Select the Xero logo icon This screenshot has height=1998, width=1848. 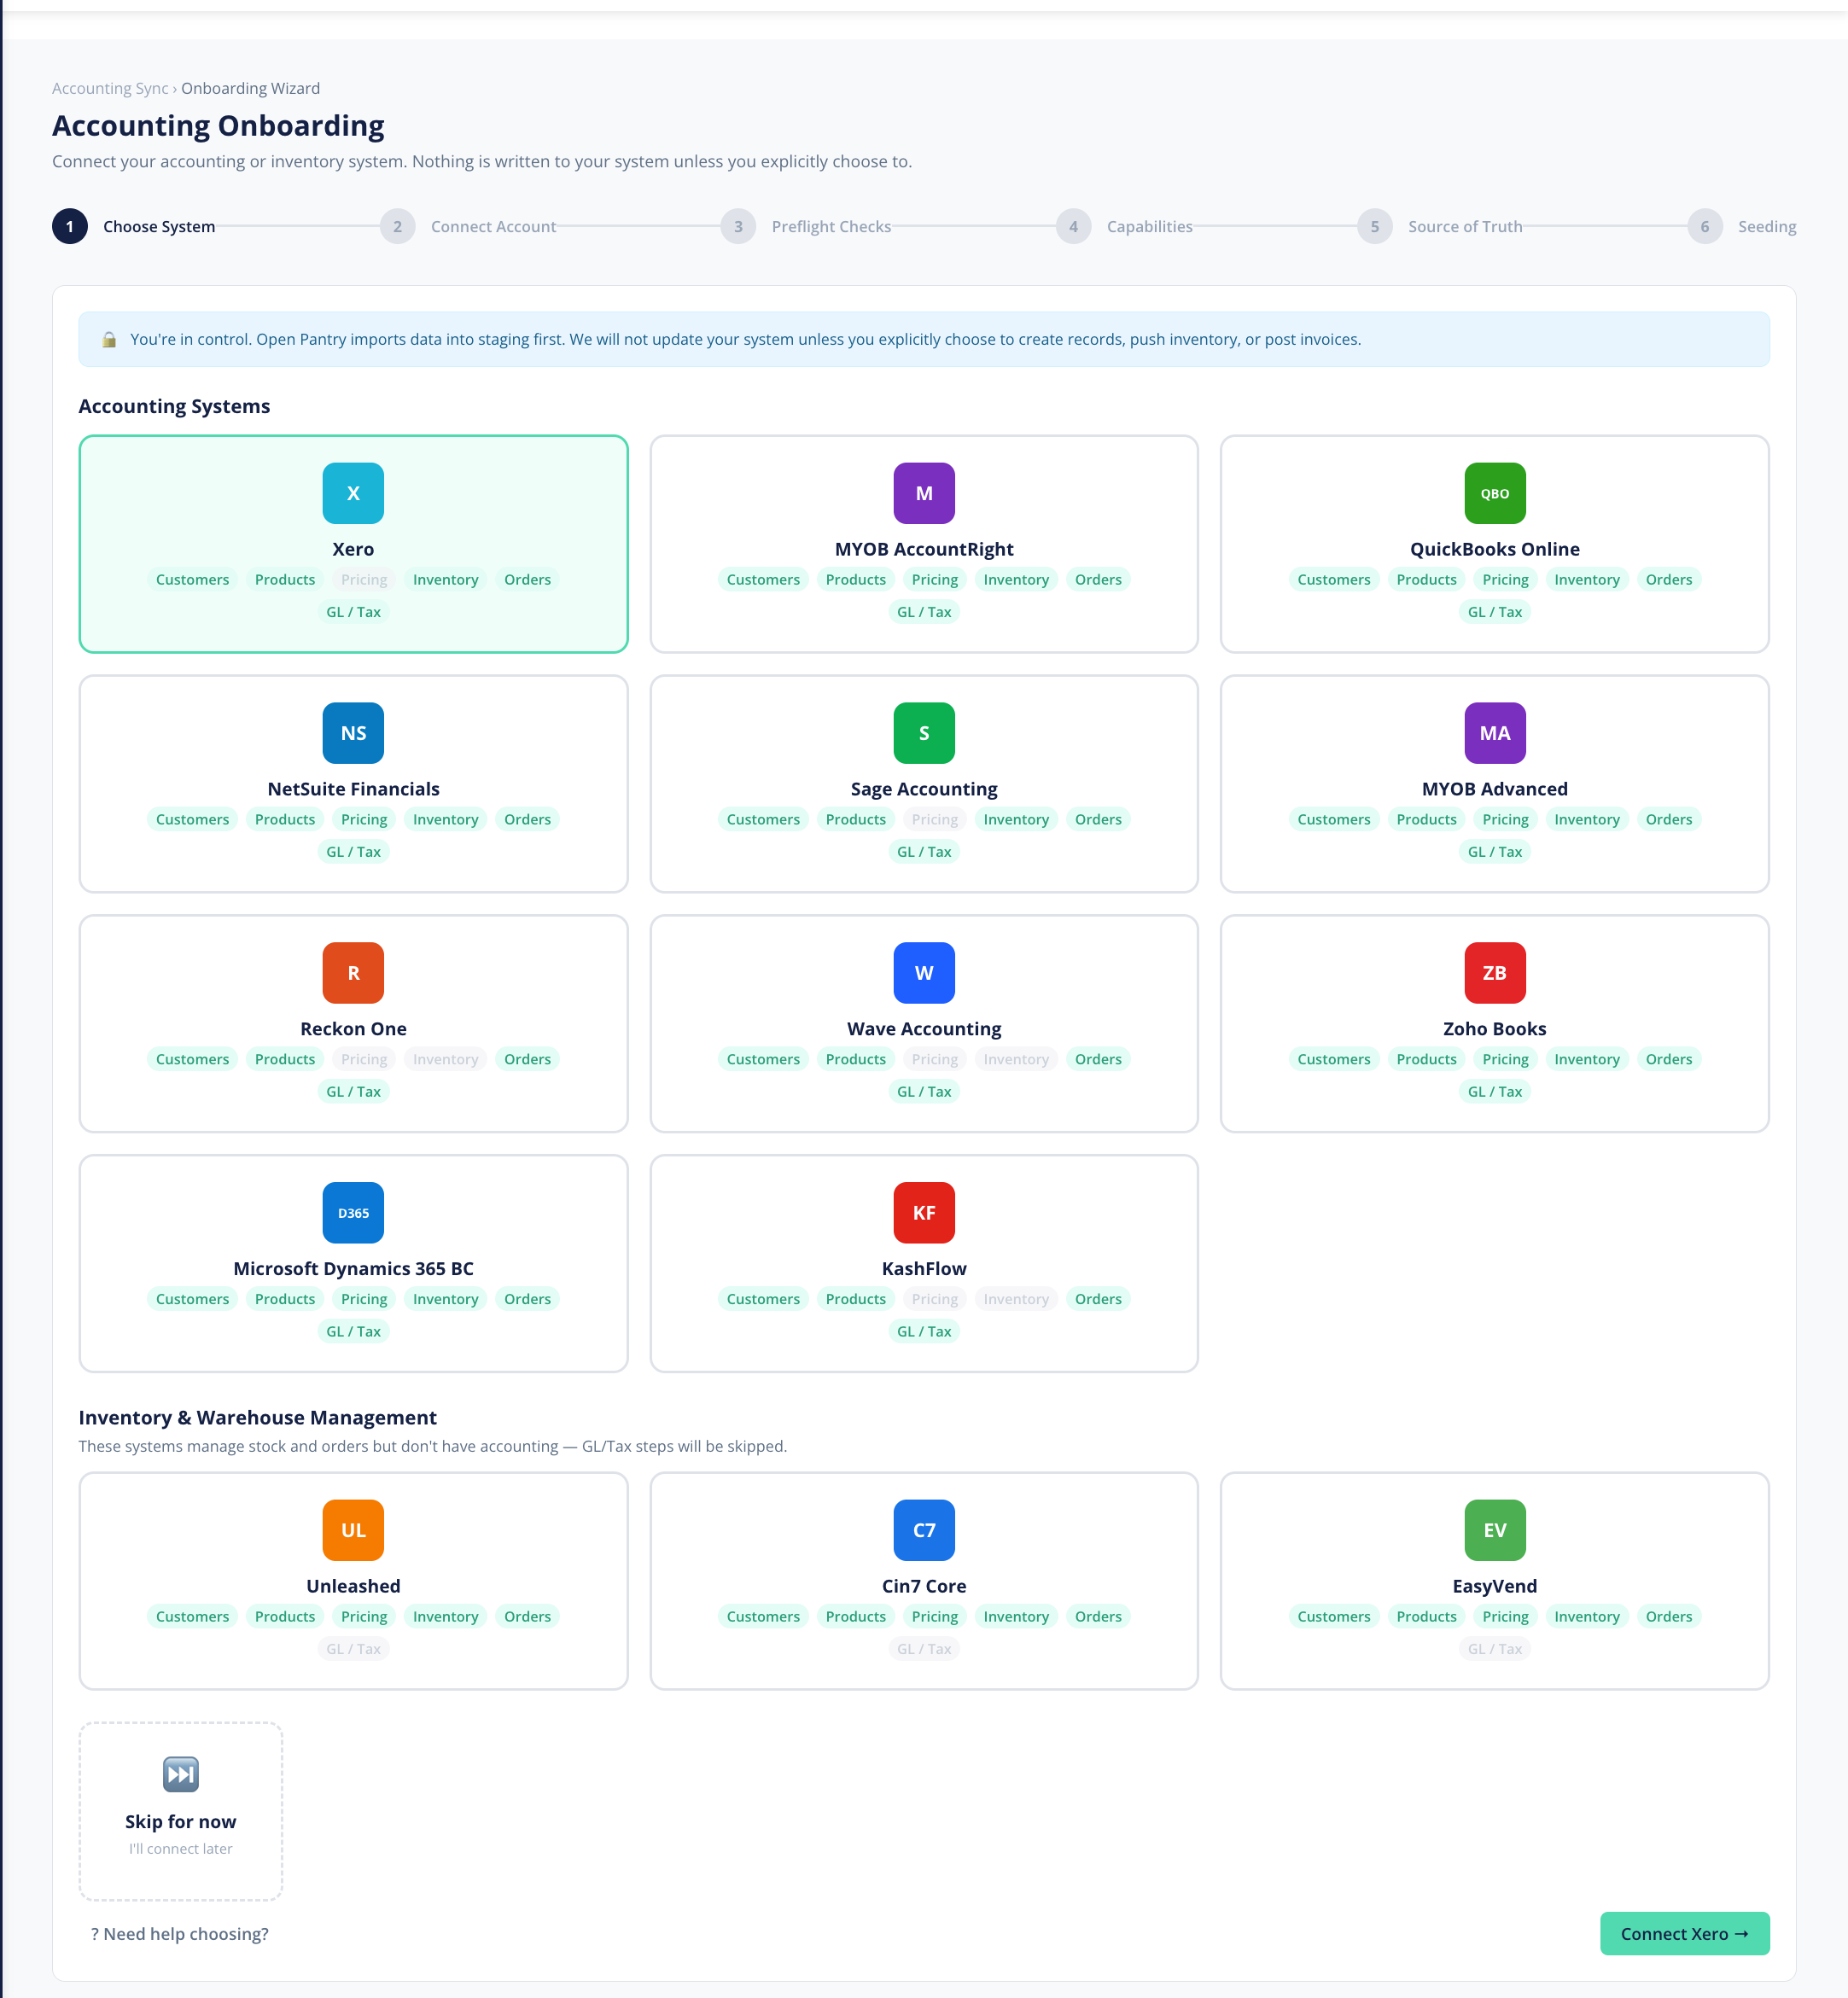(353, 493)
